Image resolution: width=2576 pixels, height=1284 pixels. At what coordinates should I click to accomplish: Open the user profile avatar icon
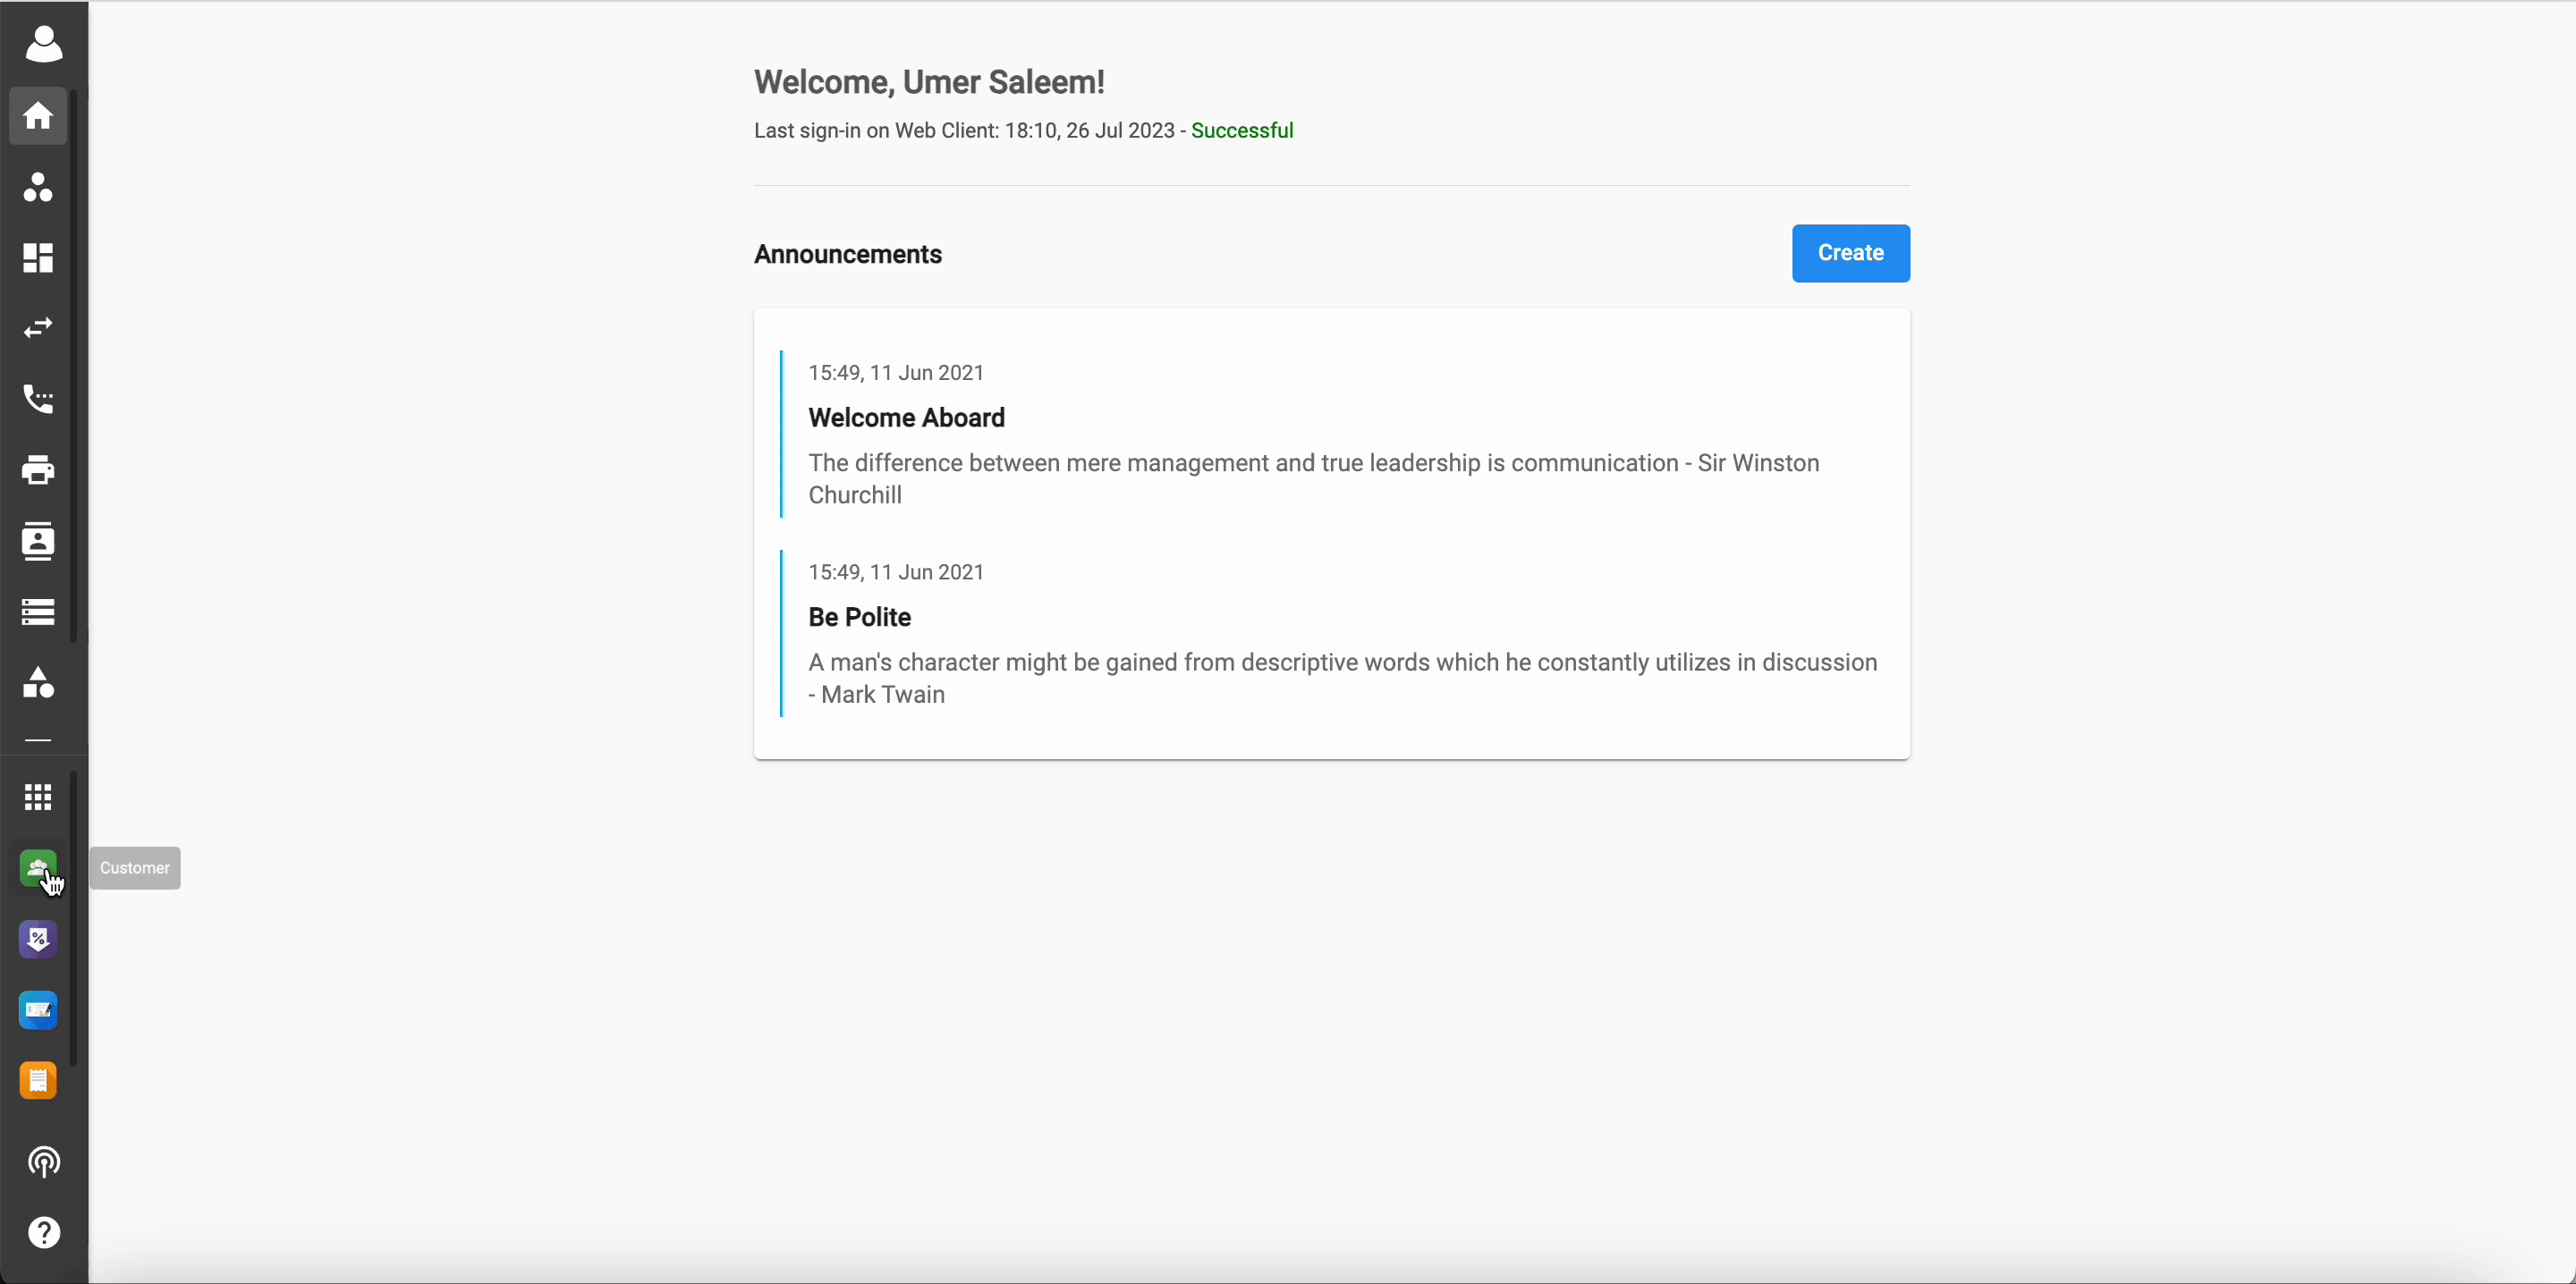click(43, 44)
